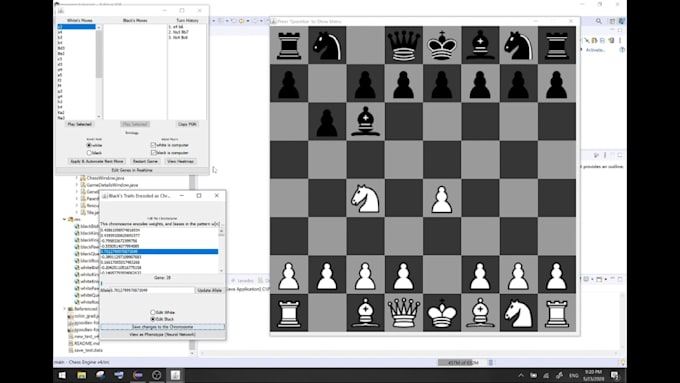Select the black knight on b8

click(327, 45)
